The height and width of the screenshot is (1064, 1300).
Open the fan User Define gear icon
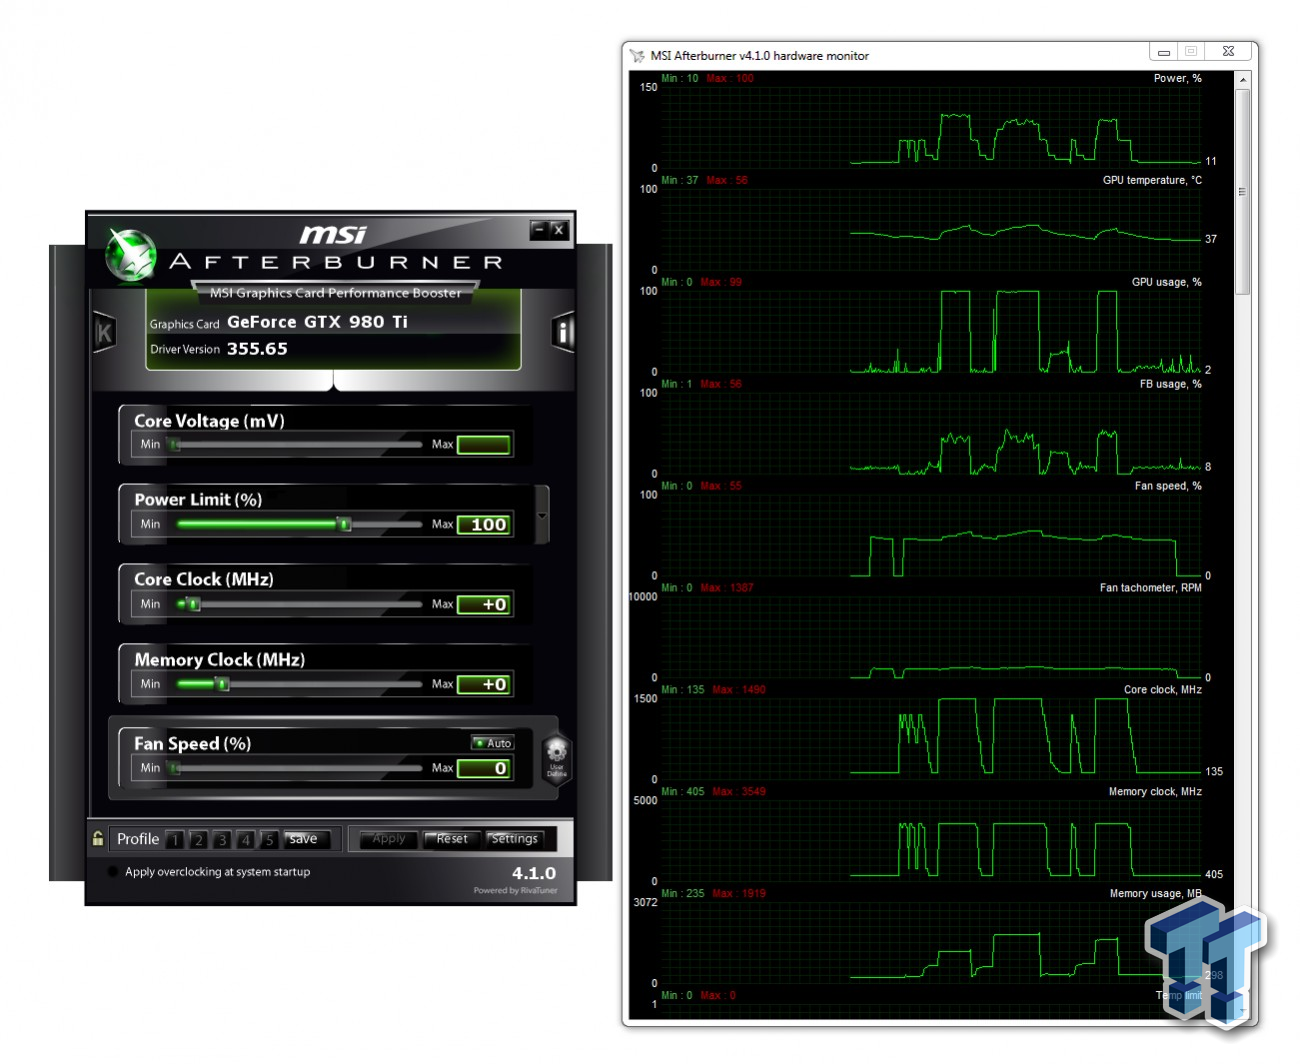pos(557,759)
